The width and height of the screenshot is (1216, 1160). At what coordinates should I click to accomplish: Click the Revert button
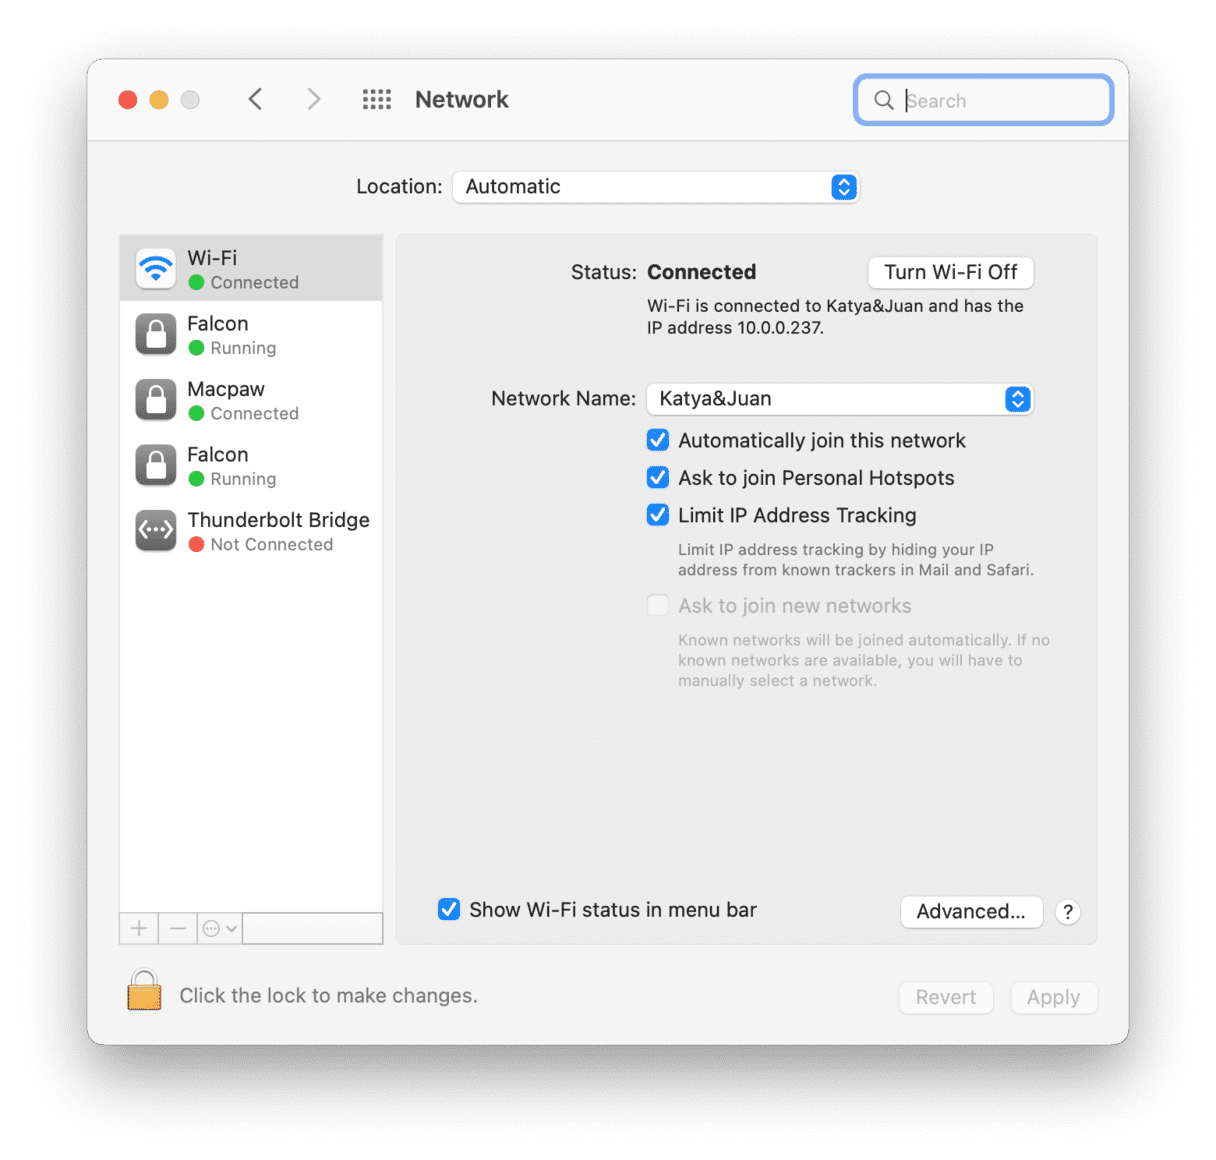(946, 997)
